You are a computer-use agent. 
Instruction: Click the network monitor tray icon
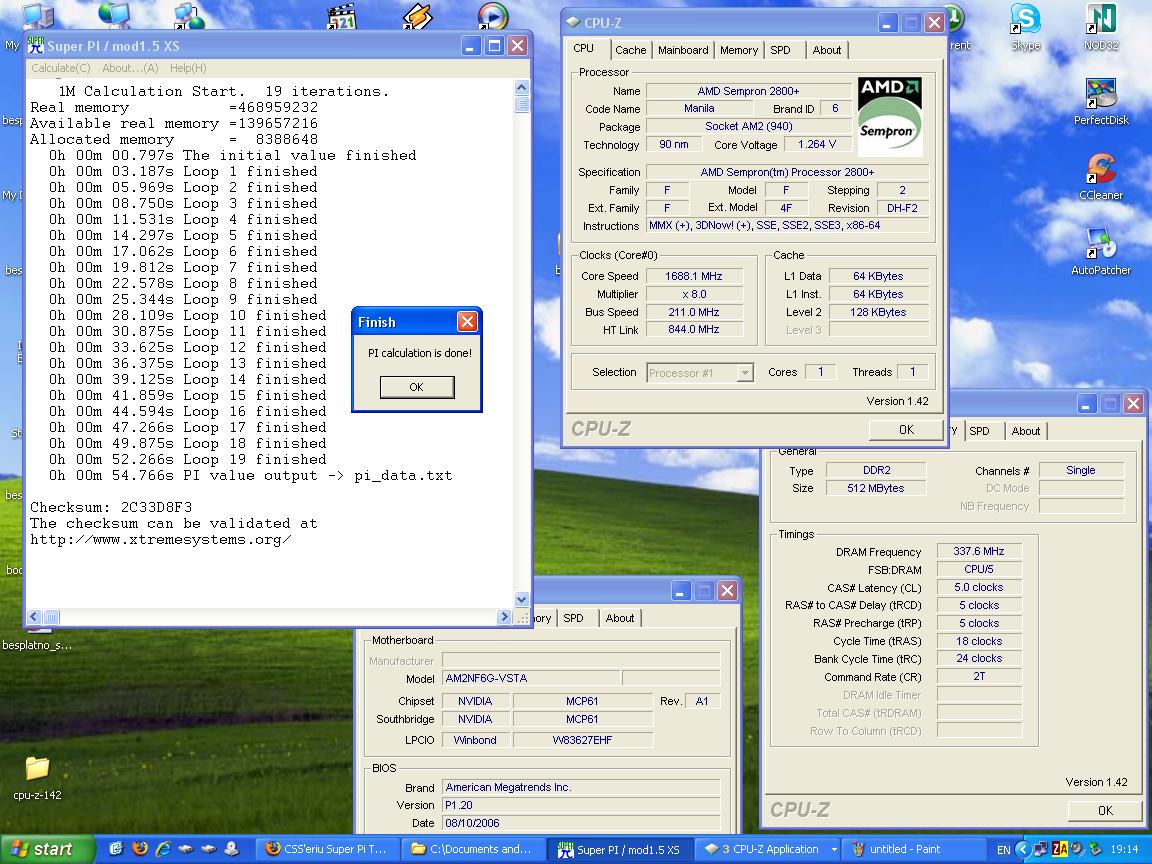[1041, 849]
